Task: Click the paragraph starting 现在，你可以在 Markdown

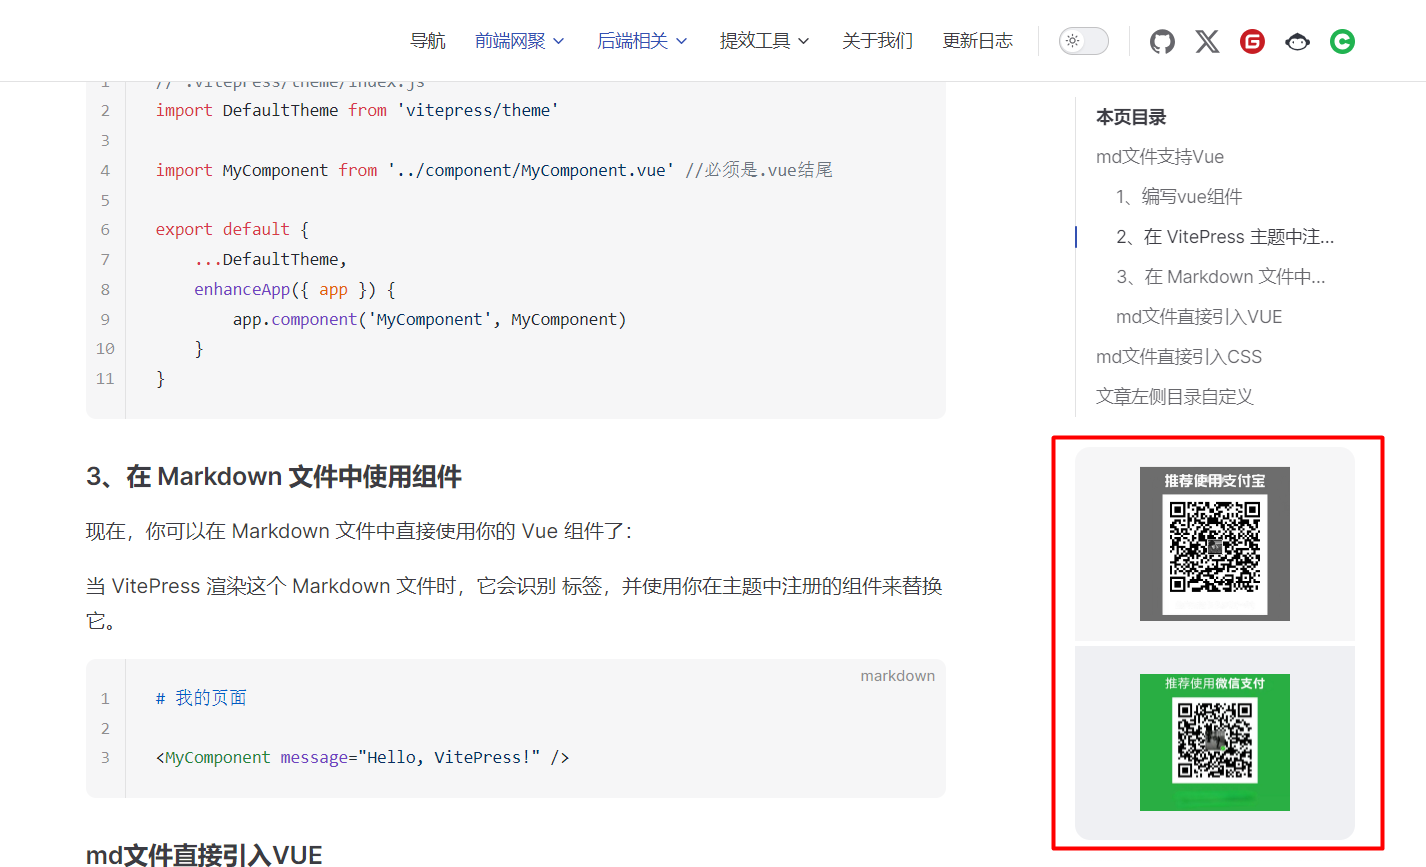Action: (359, 531)
